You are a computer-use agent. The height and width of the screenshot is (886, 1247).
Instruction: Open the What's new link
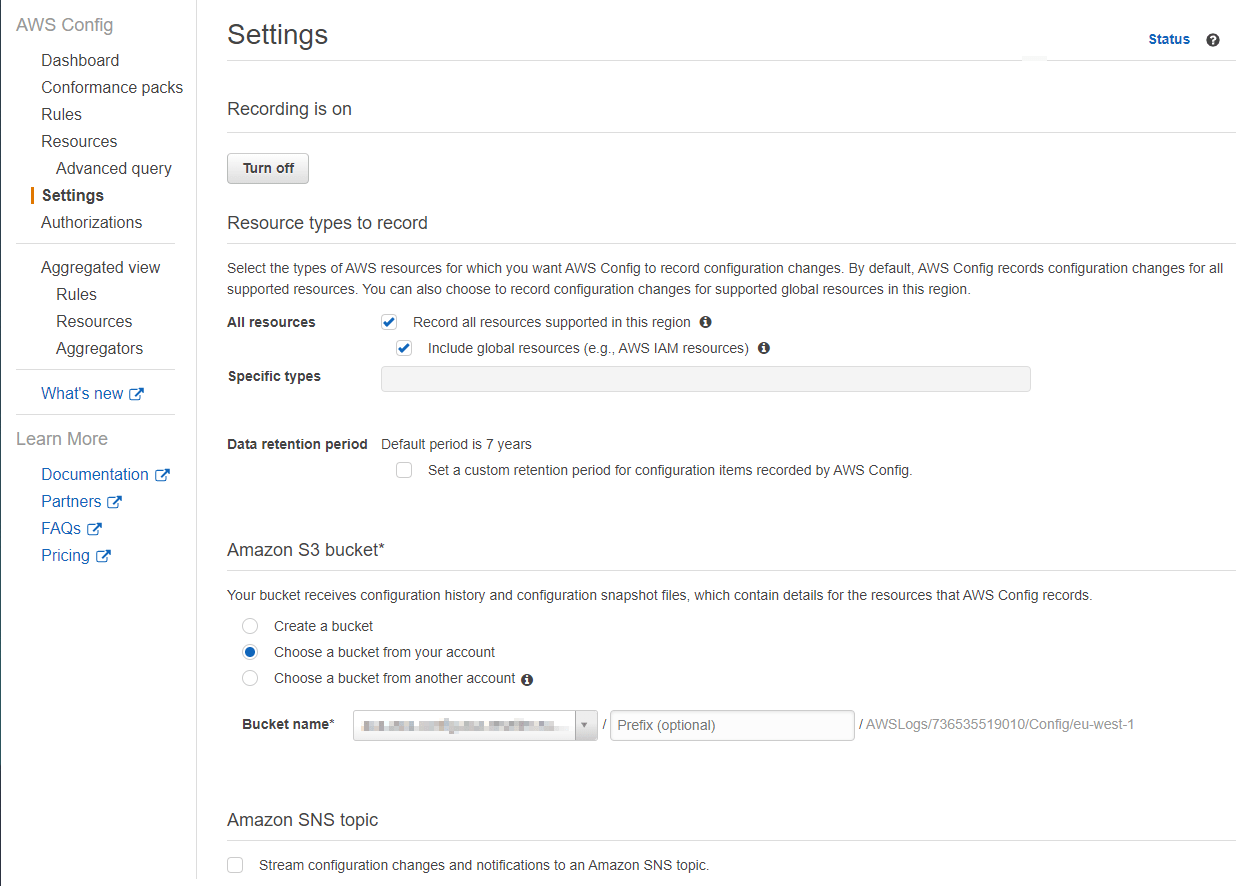click(82, 394)
